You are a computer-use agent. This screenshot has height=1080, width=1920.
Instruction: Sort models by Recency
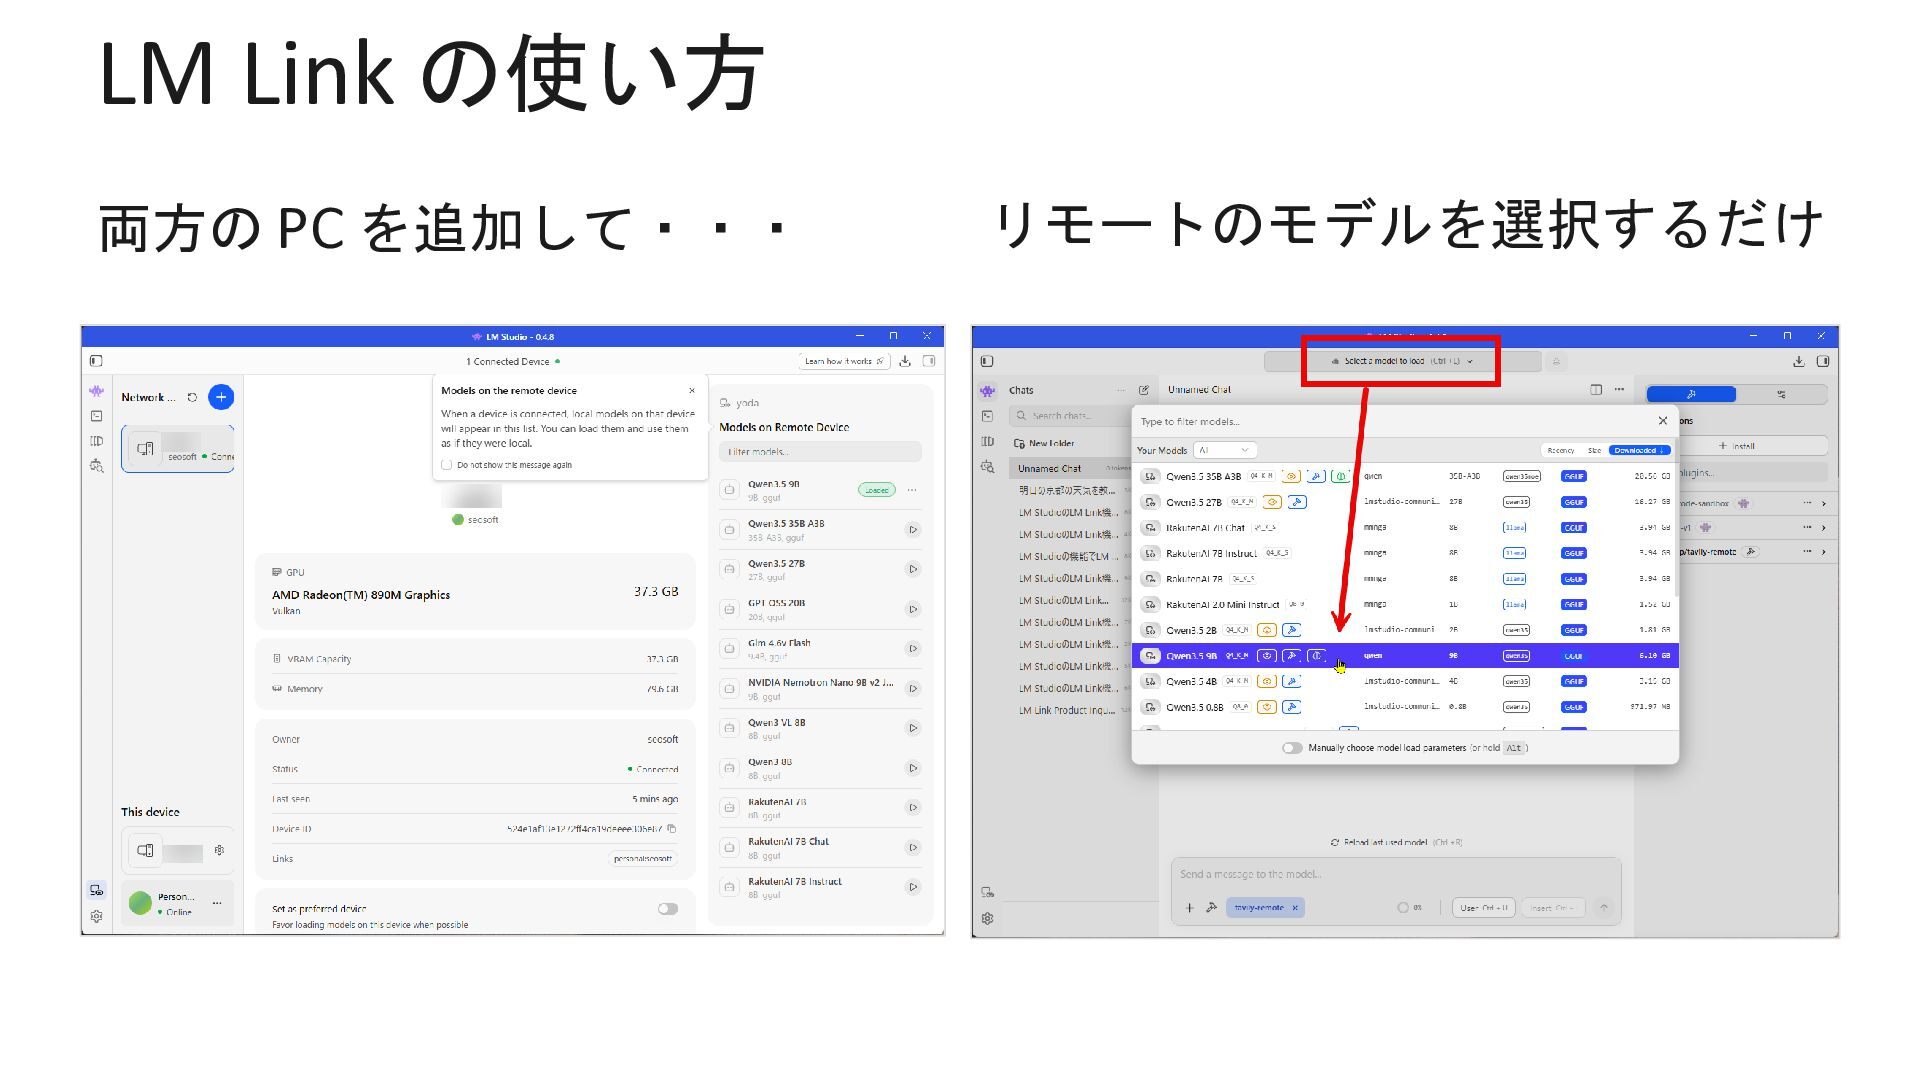(x=1560, y=450)
